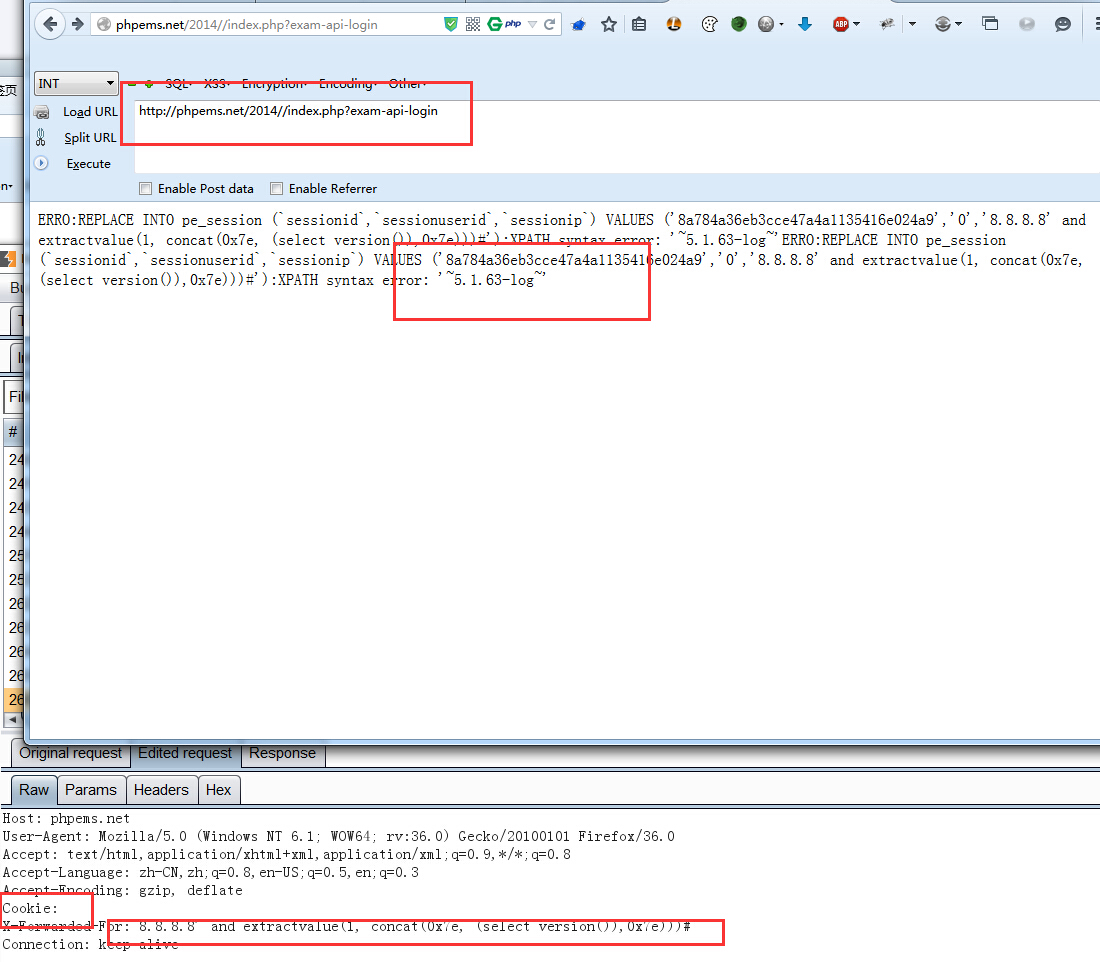Click the grey globe extension icon
The image size is (1100, 962).
(x=766, y=25)
